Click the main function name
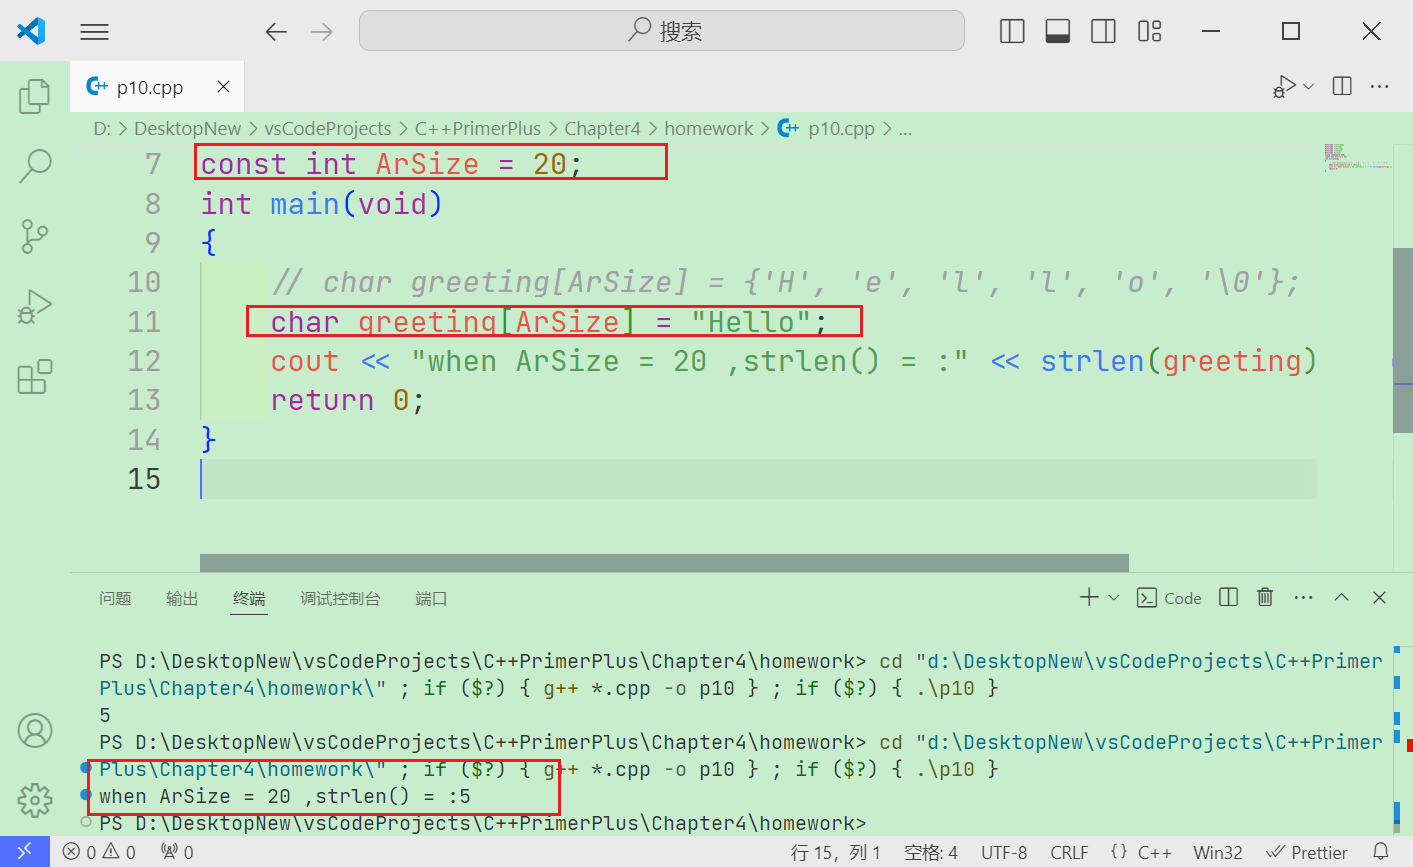Viewport: 1413px width, 867px height. 305,204
